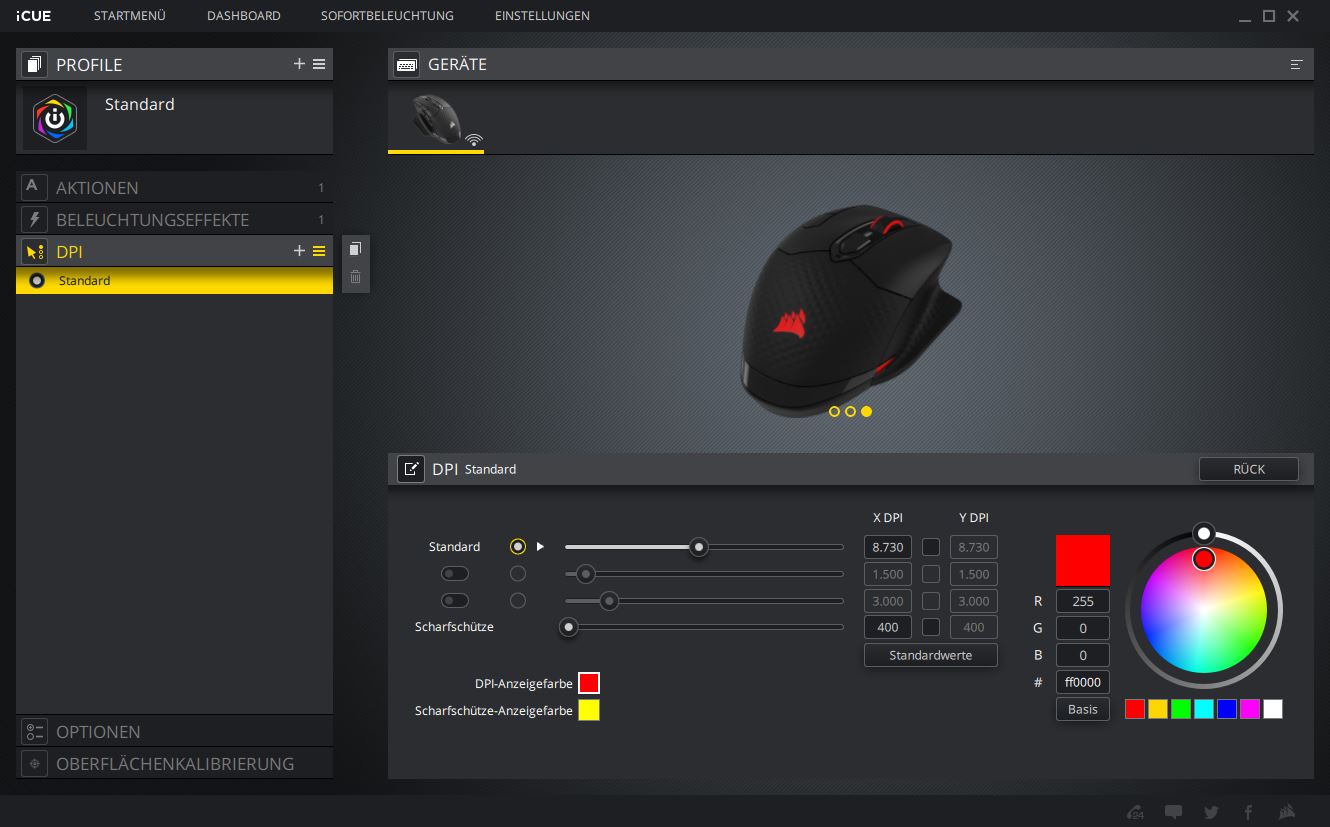This screenshot has height=827, width=1330.
Task: Open the 24-hour support icon in footer
Action: (1135, 812)
